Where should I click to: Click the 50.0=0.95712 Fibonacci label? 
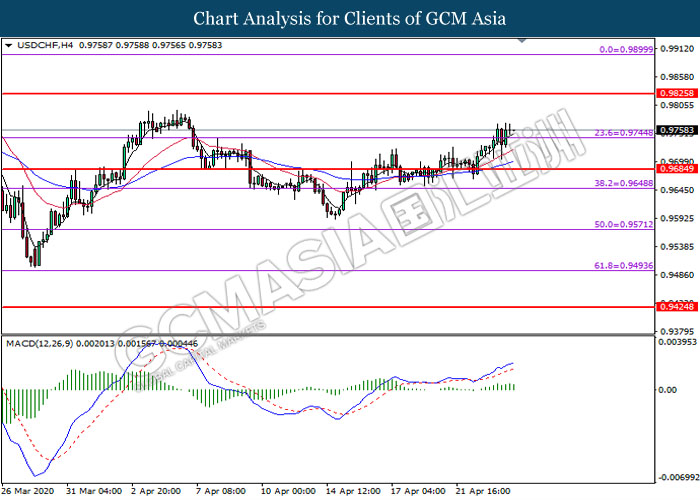coord(624,225)
